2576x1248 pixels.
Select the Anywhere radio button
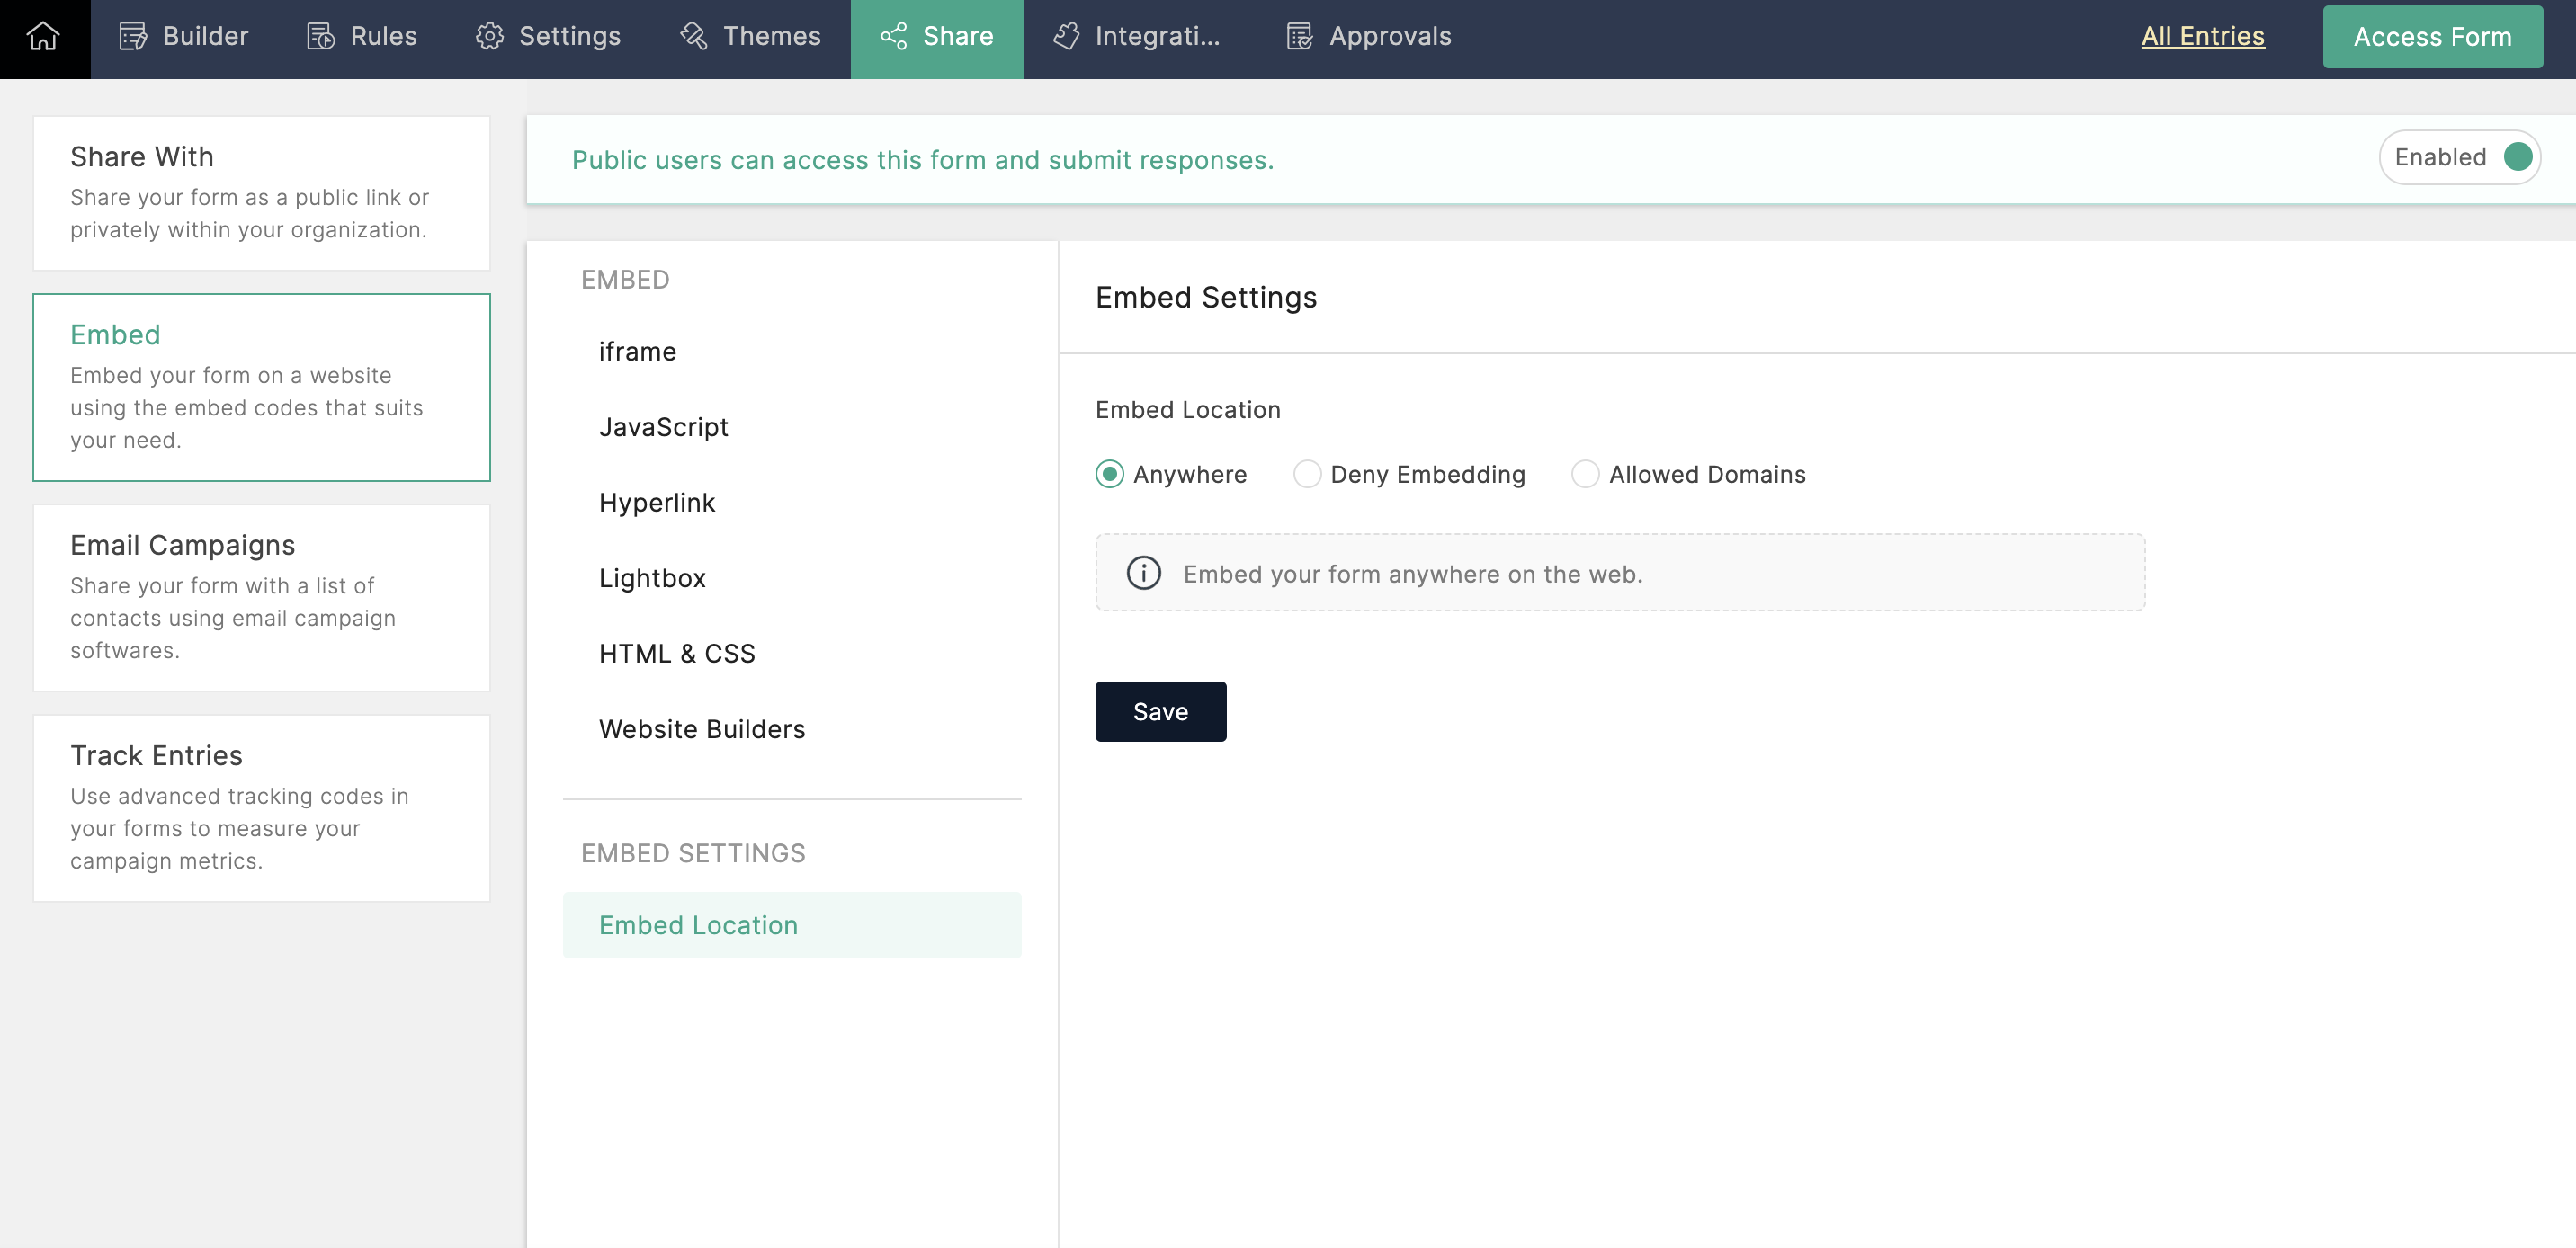click(x=1109, y=474)
